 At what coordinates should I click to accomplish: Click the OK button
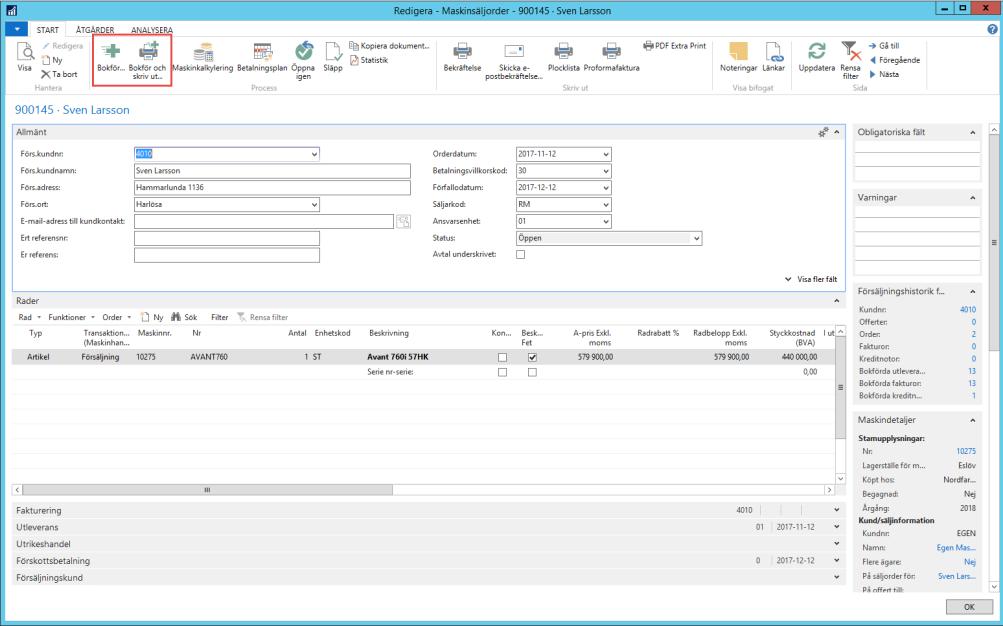click(x=969, y=607)
